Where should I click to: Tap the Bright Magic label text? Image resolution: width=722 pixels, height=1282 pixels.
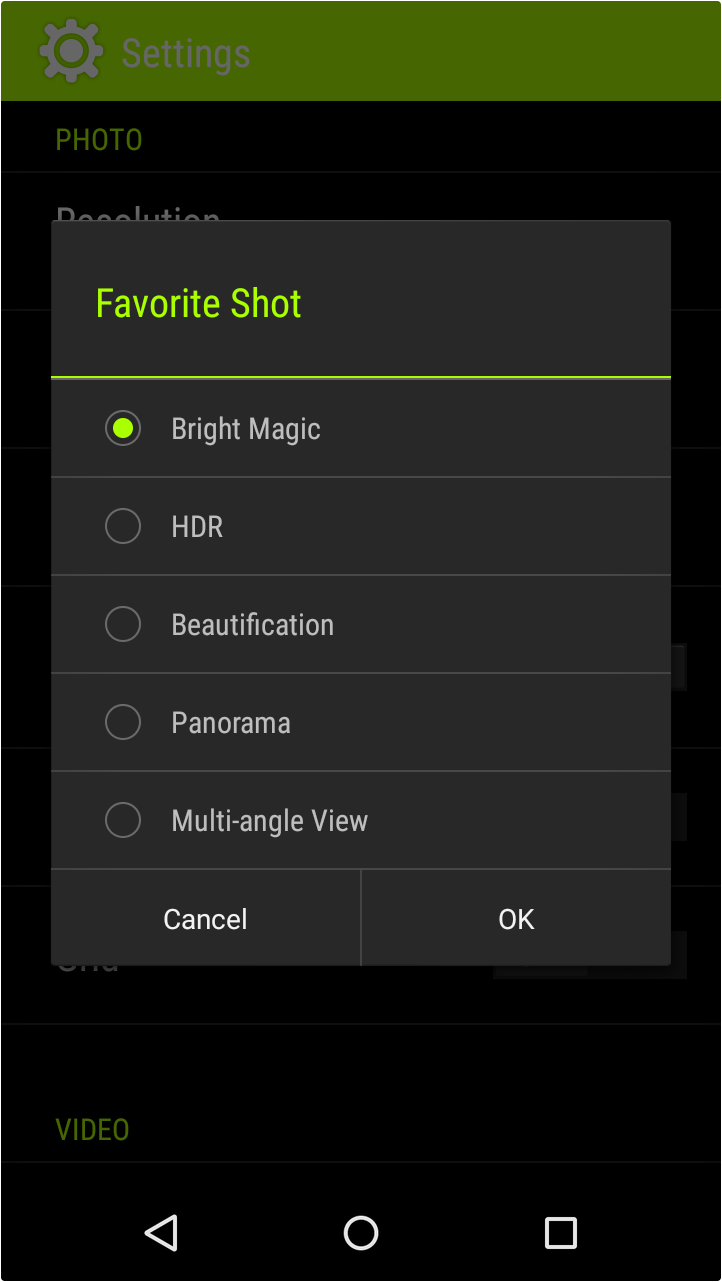click(246, 429)
